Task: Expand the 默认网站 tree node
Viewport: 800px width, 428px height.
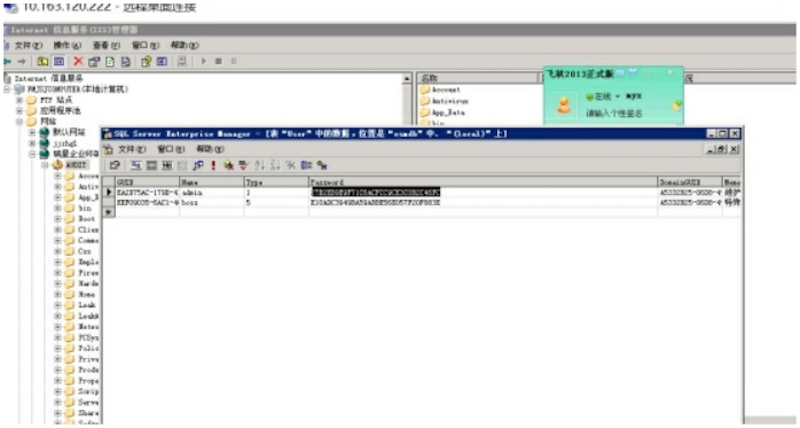Action: pyautogui.click(x=32, y=132)
